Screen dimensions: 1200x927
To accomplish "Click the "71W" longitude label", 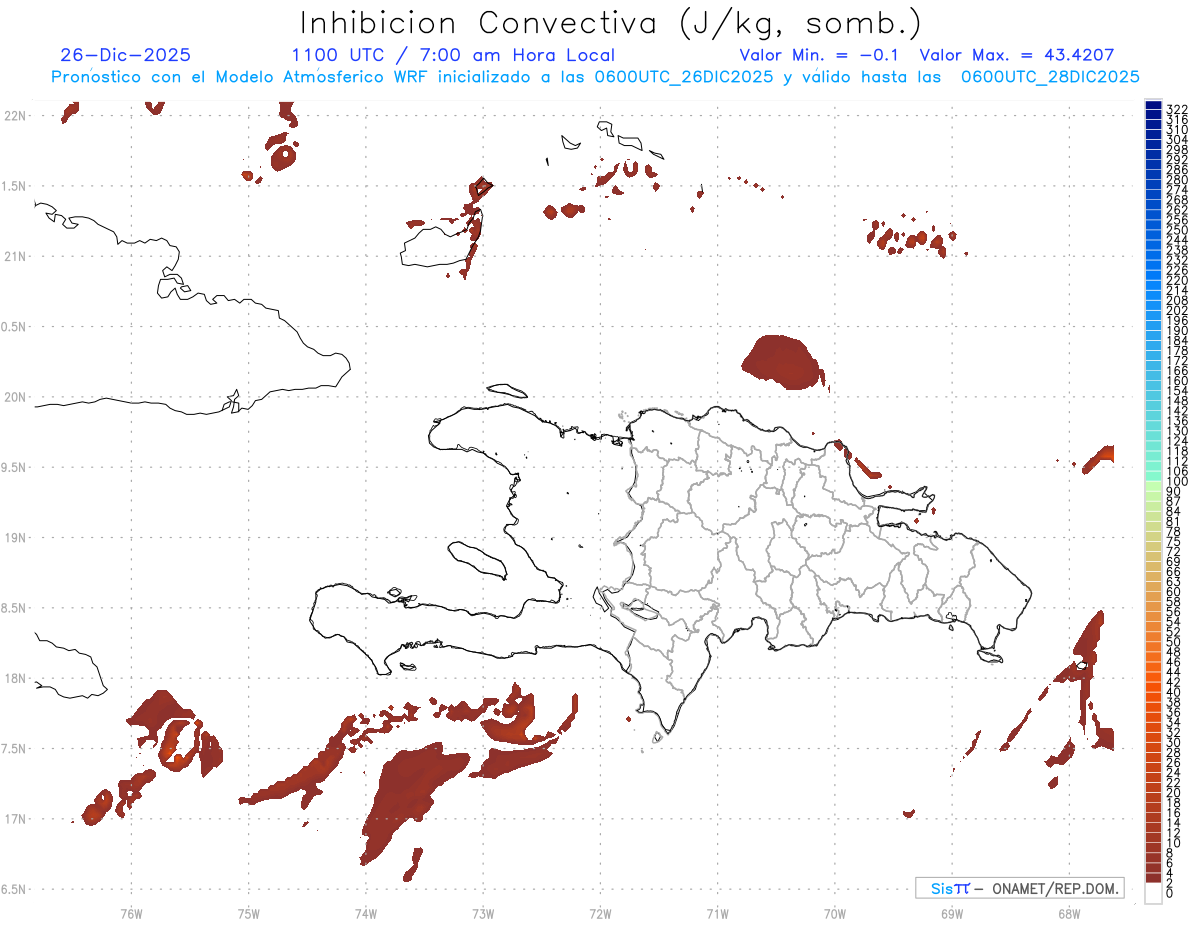I will [x=718, y=914].
